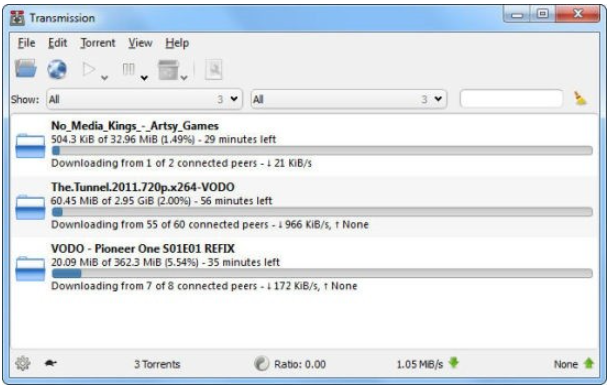The image size is (609, 387).
Task: Click the ratio statistics swirl icon
Action: 261,364
